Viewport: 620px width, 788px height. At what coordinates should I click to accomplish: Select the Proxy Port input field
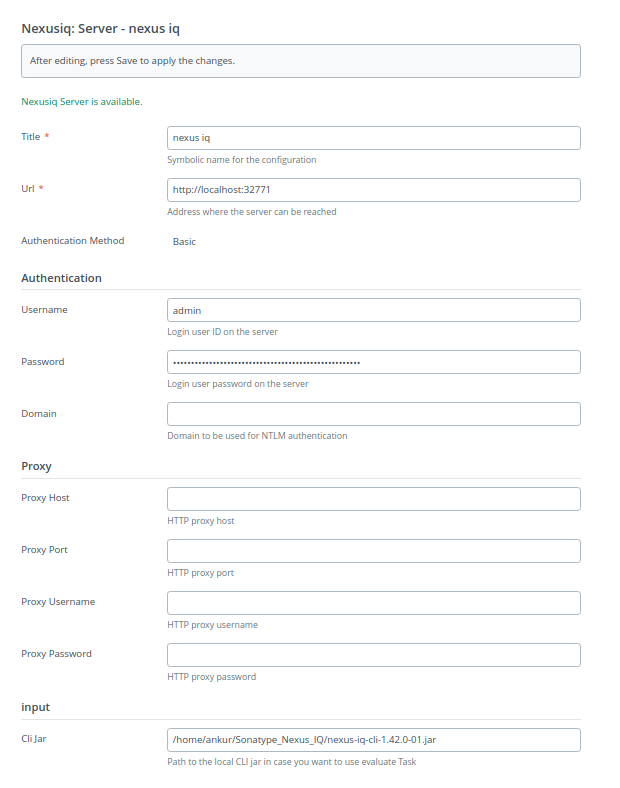point(373,551)
